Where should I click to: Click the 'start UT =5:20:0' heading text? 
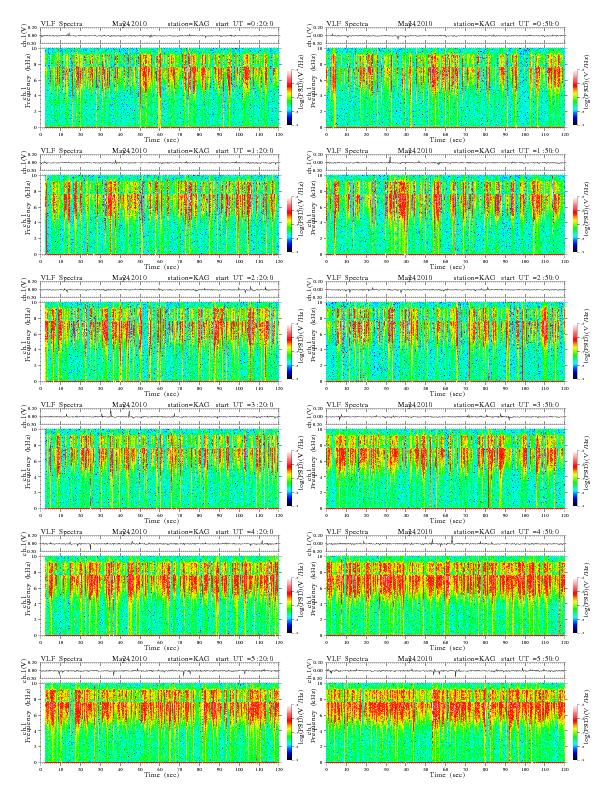coord(244,659)
